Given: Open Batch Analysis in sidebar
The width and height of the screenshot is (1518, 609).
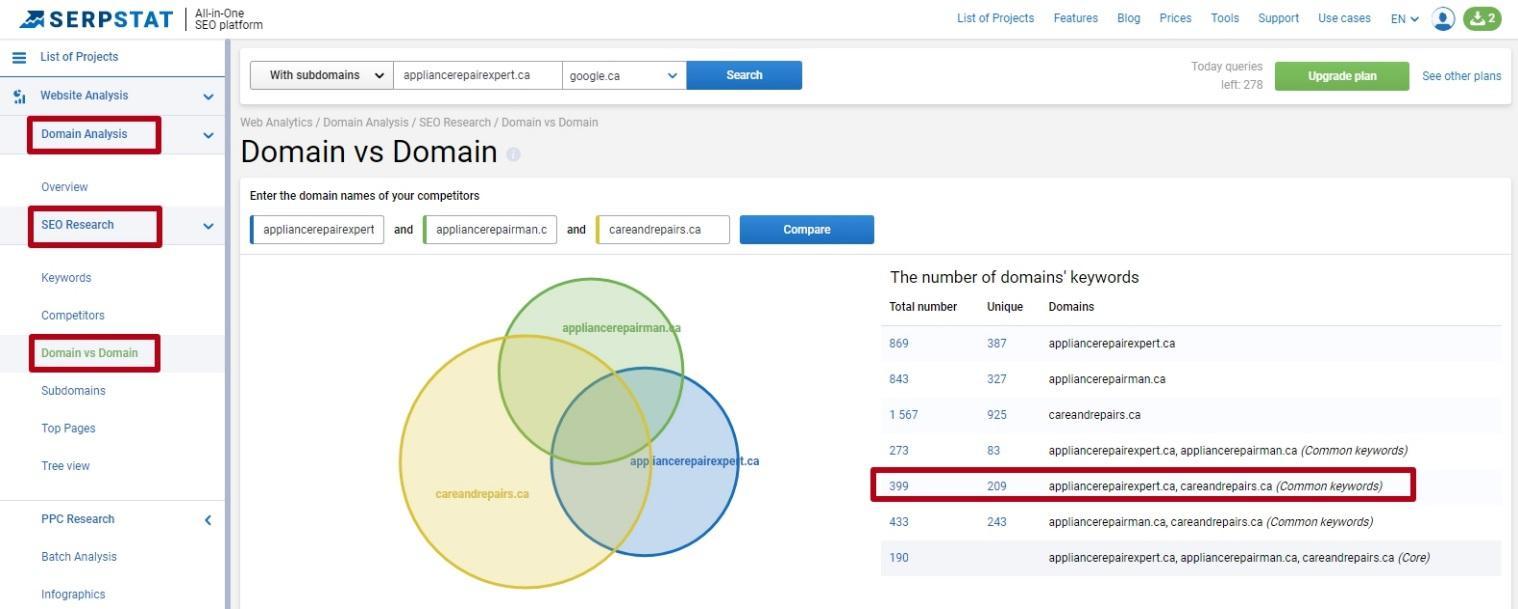Looking at the screenshot, I should click(79, 557).
